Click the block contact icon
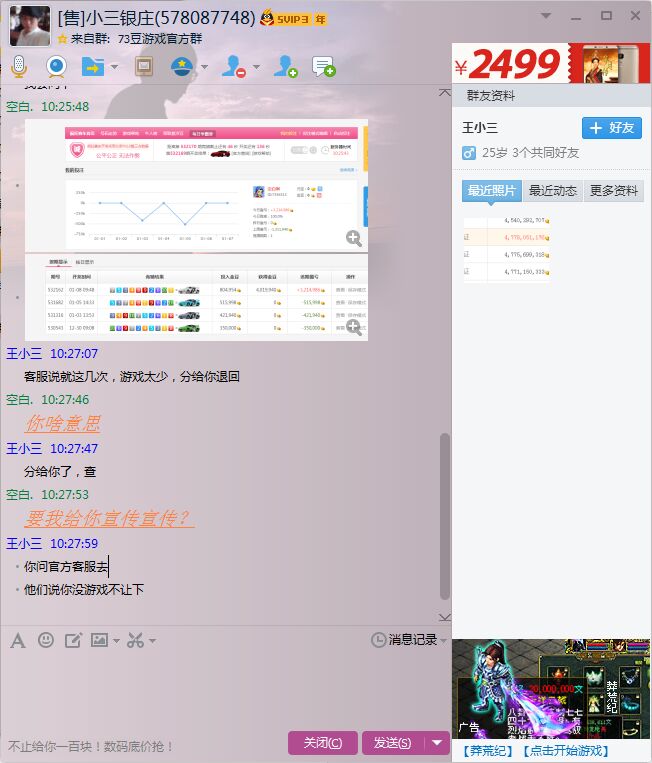The image size is (652, 763). coord(234,66)
